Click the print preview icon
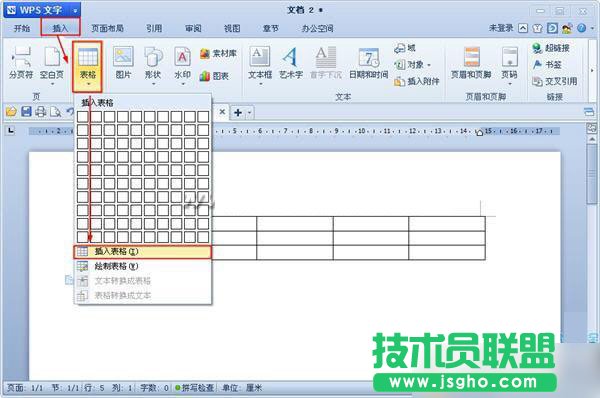Screen dimensions: 600x398 point(55,112)
